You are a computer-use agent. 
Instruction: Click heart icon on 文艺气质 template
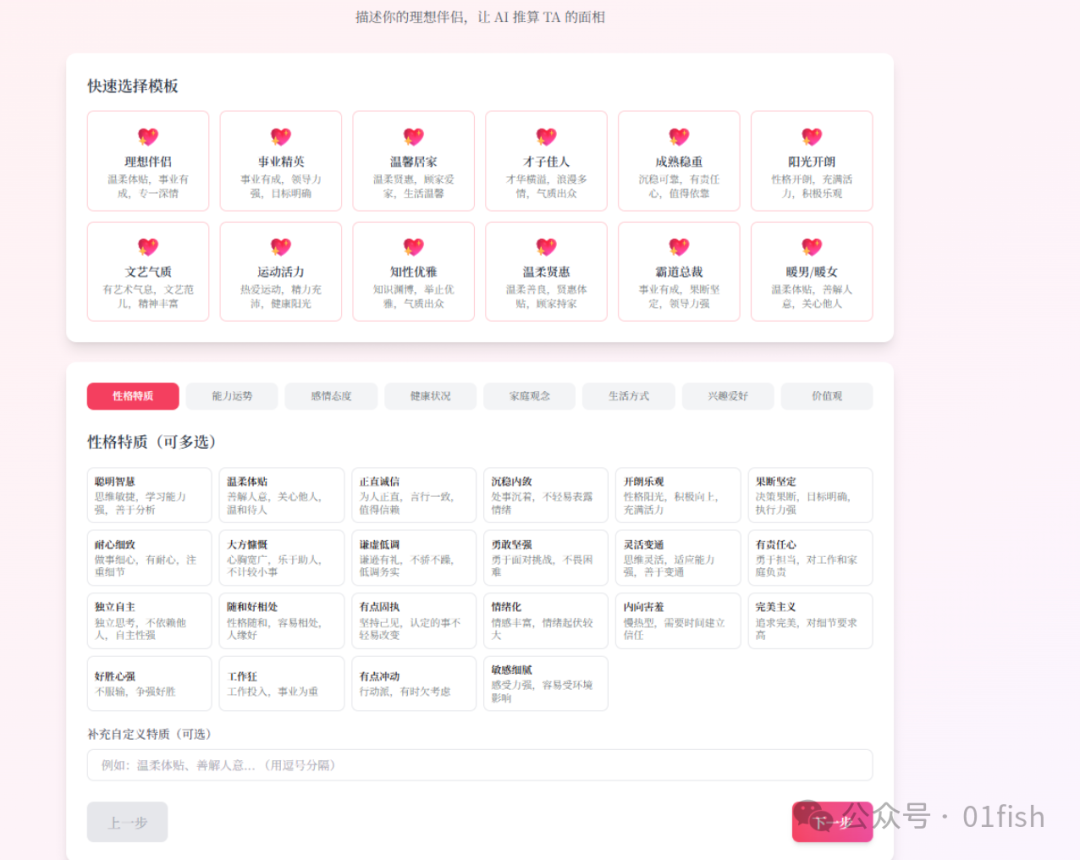pyautogui.click(x=148, y=247)
